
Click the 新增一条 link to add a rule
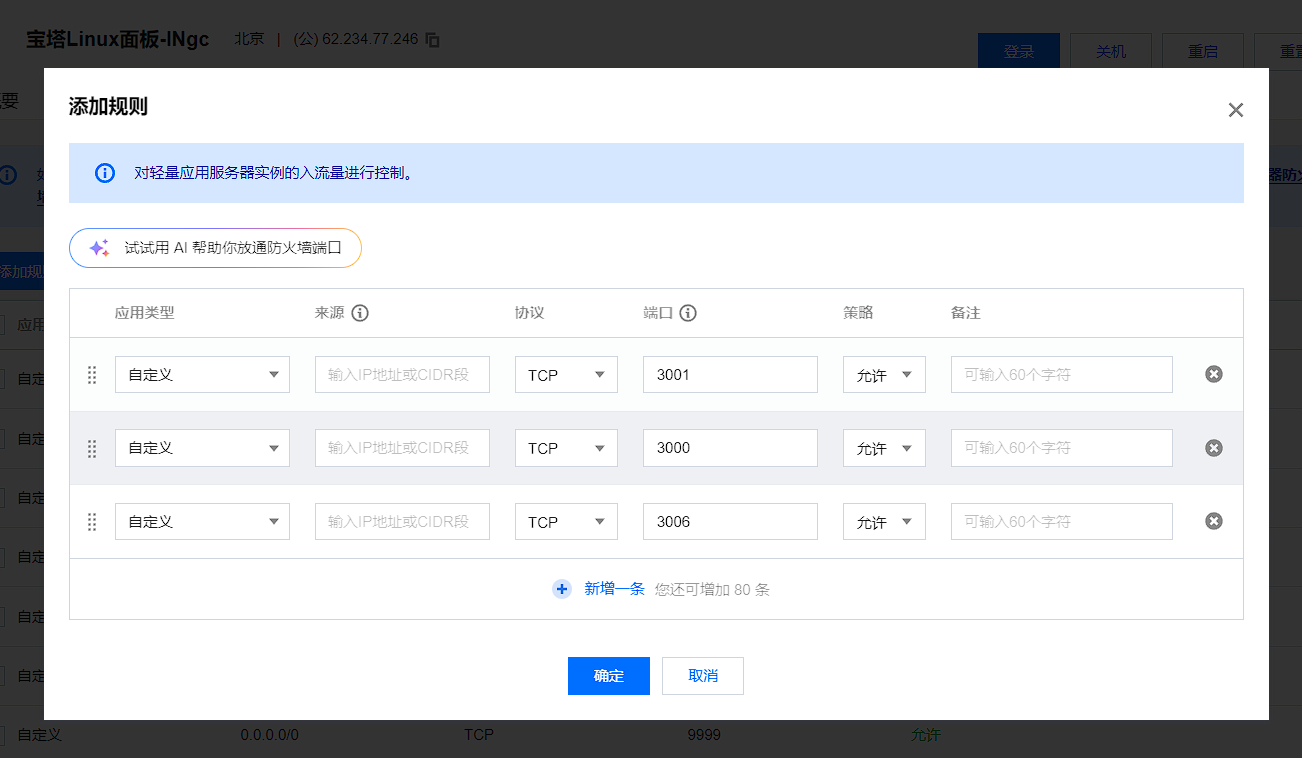(614, 589)
